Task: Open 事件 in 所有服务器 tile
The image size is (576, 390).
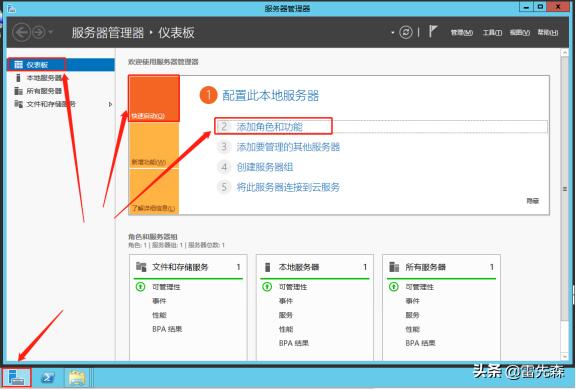Action: 413,301
